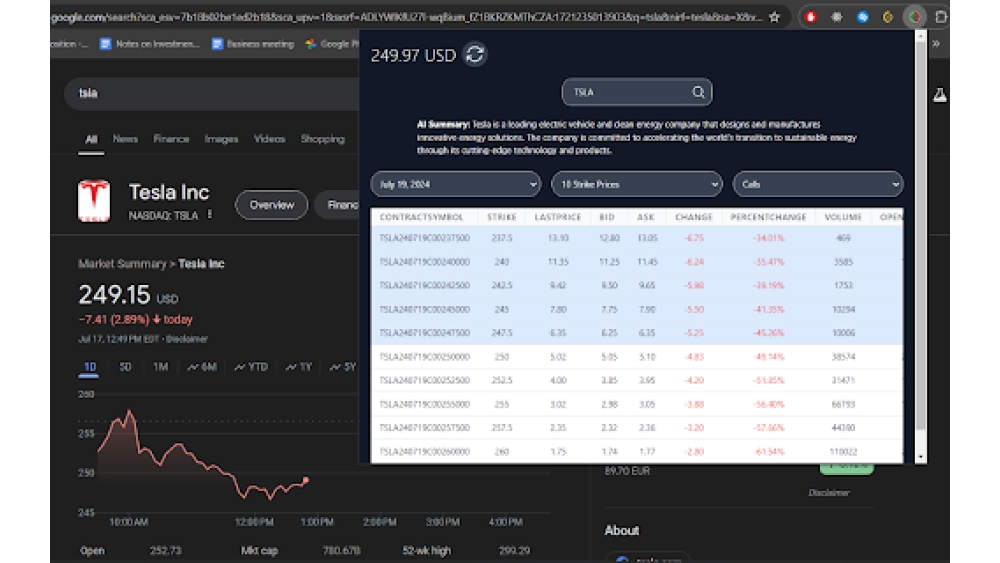The height and width of the screenshot is (563, 1000).
Task: Select the 1D chart range
Action: click(x=89, y=367)
